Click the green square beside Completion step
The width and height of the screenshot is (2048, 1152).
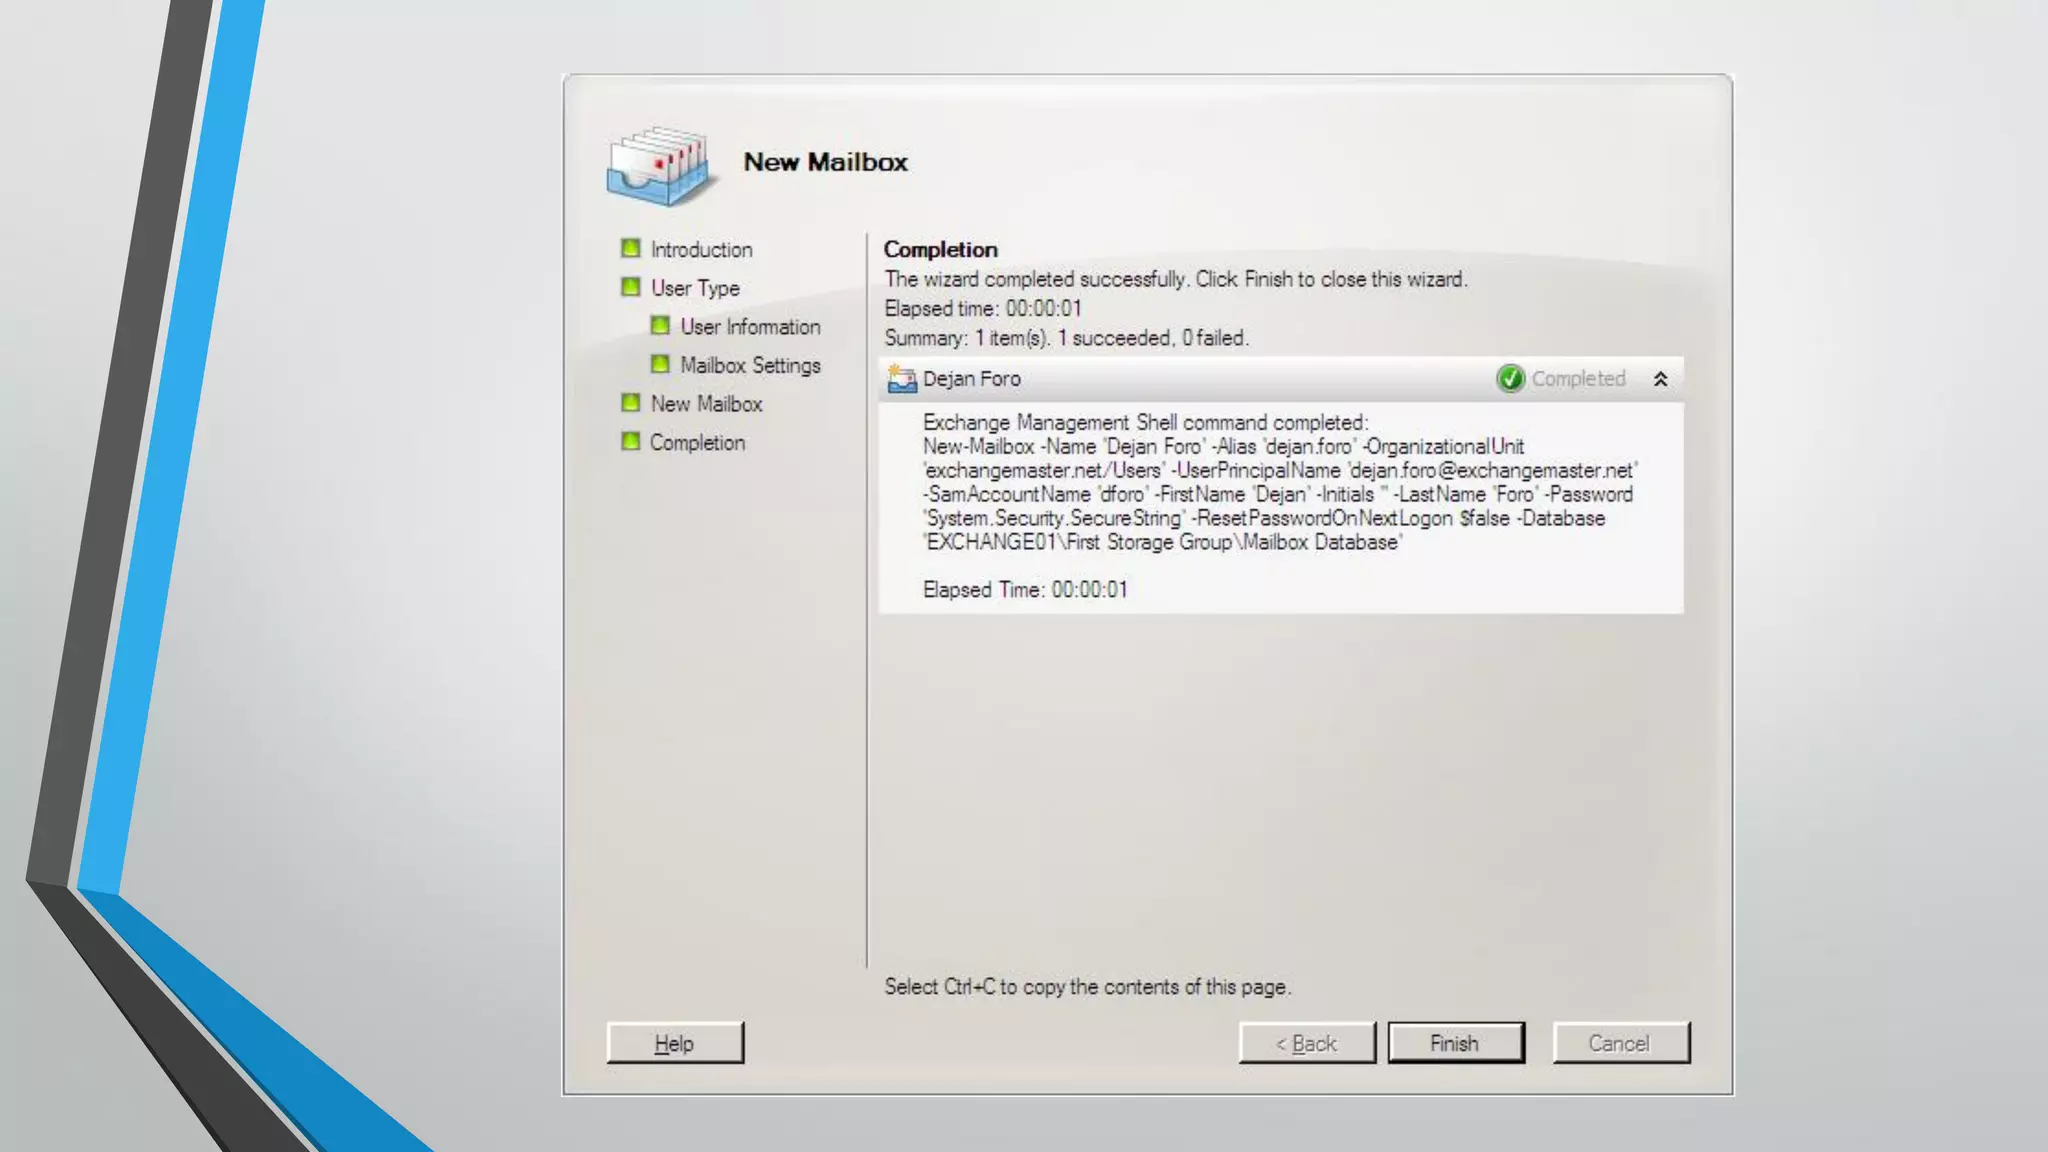(x=630, y=441)
